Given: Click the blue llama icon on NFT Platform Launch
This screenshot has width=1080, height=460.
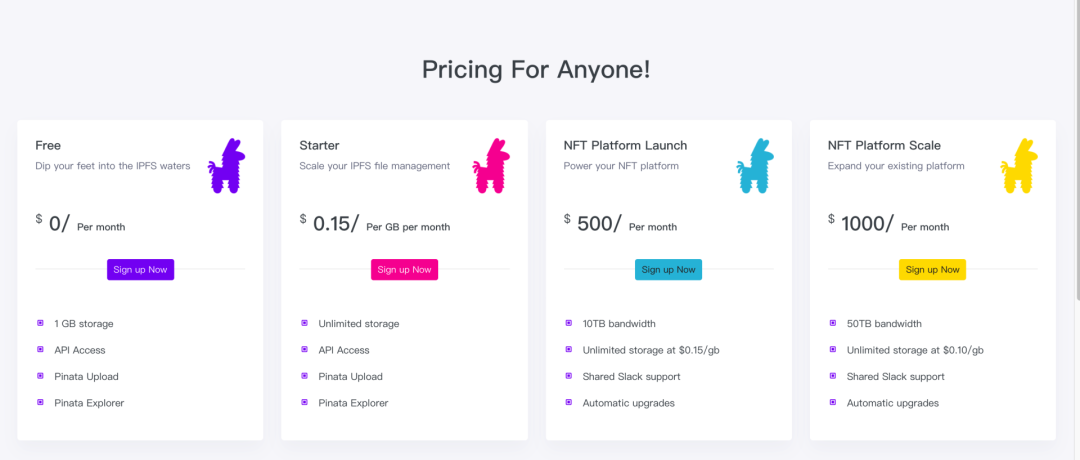Looking at the screenshot, I should [755, 166].
